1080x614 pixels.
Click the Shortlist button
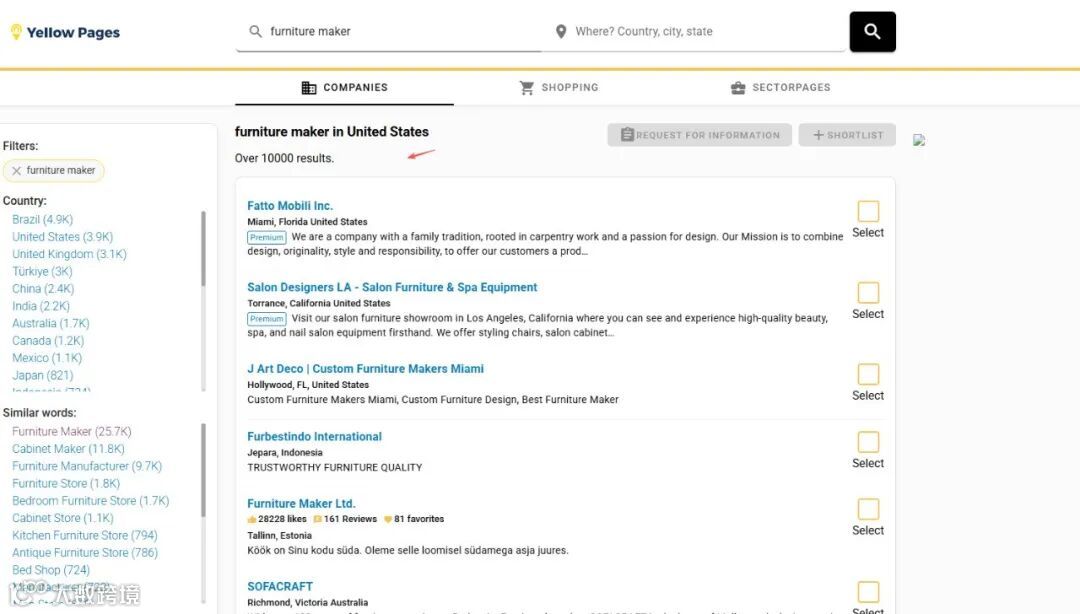point(847,135)
